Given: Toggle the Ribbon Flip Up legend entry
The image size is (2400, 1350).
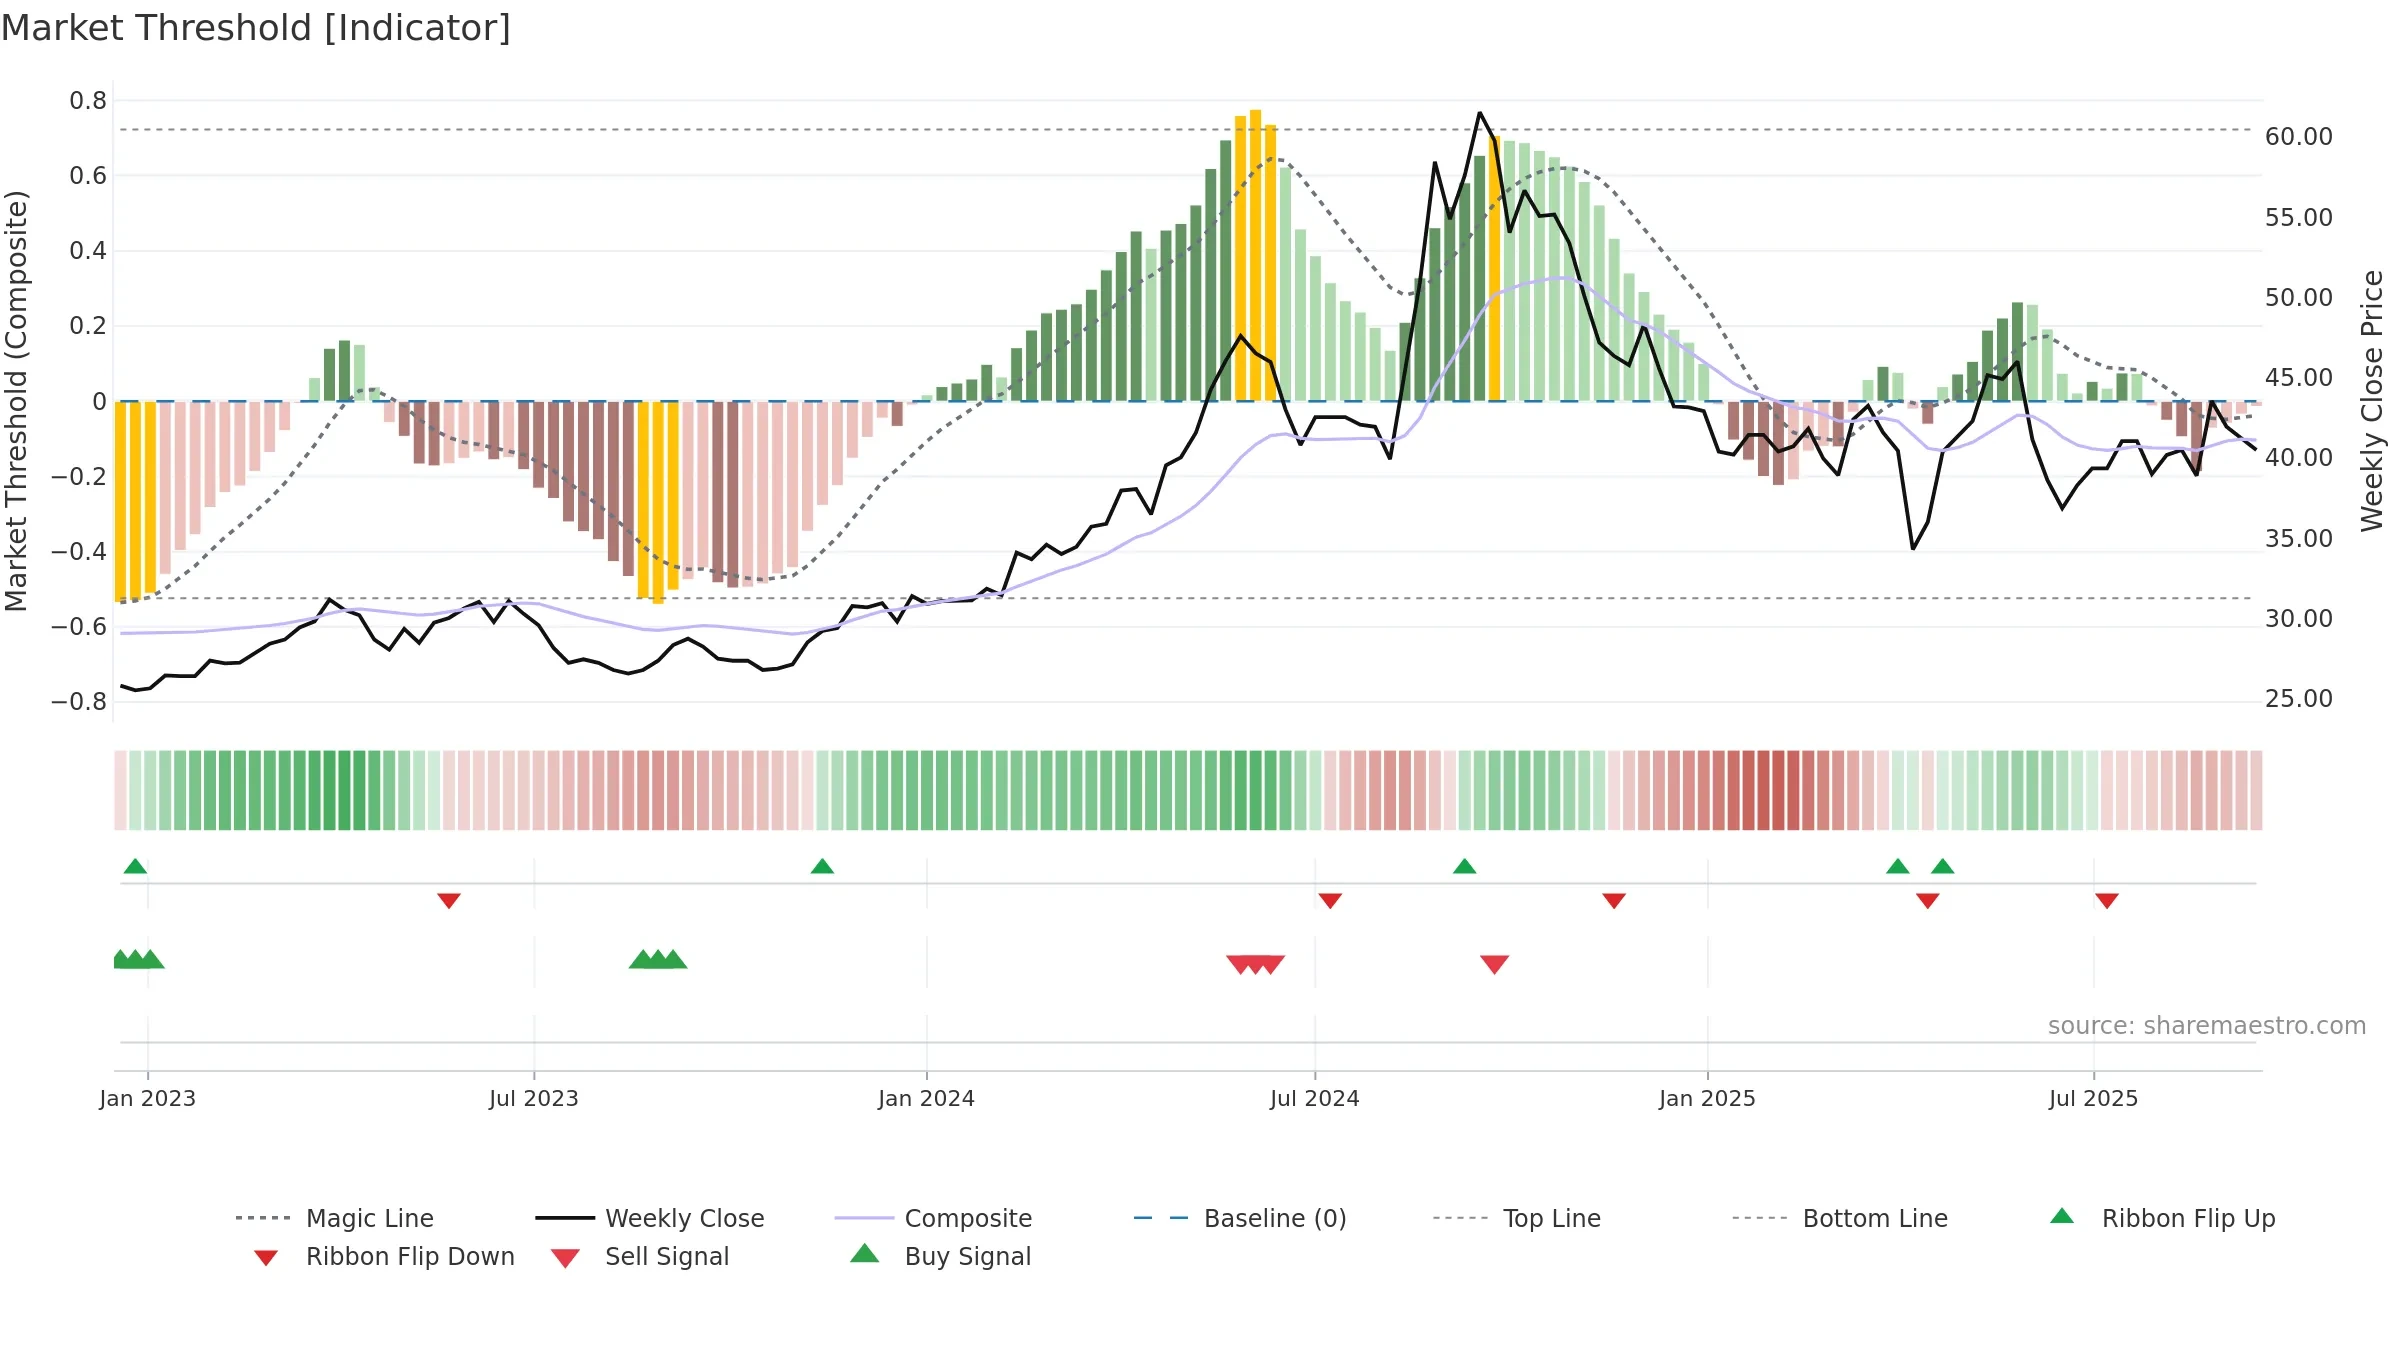Looking at the screenshot, I should 2162,1218.
